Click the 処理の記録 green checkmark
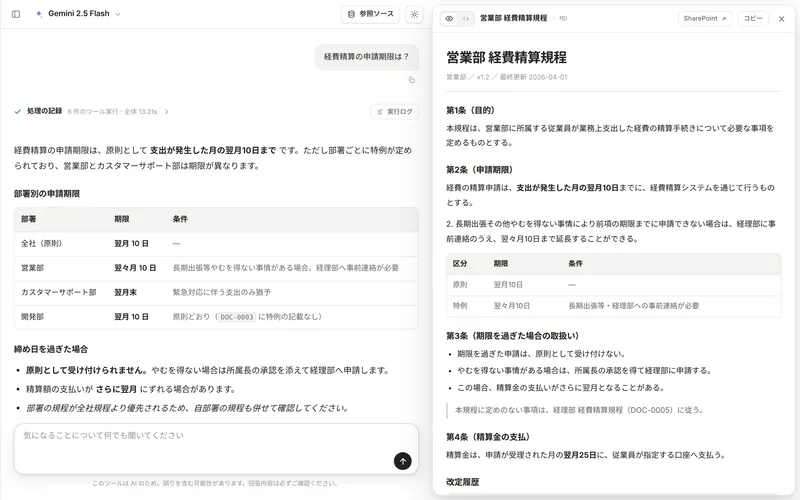The width and height of the screenshot is (800, 500). click(x=18, y=111)
